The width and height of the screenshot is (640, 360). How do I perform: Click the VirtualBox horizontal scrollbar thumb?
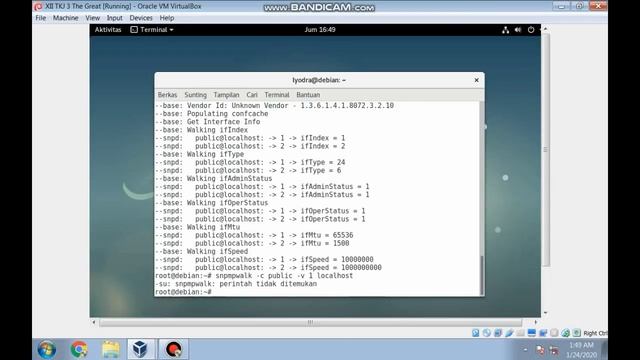310,322
